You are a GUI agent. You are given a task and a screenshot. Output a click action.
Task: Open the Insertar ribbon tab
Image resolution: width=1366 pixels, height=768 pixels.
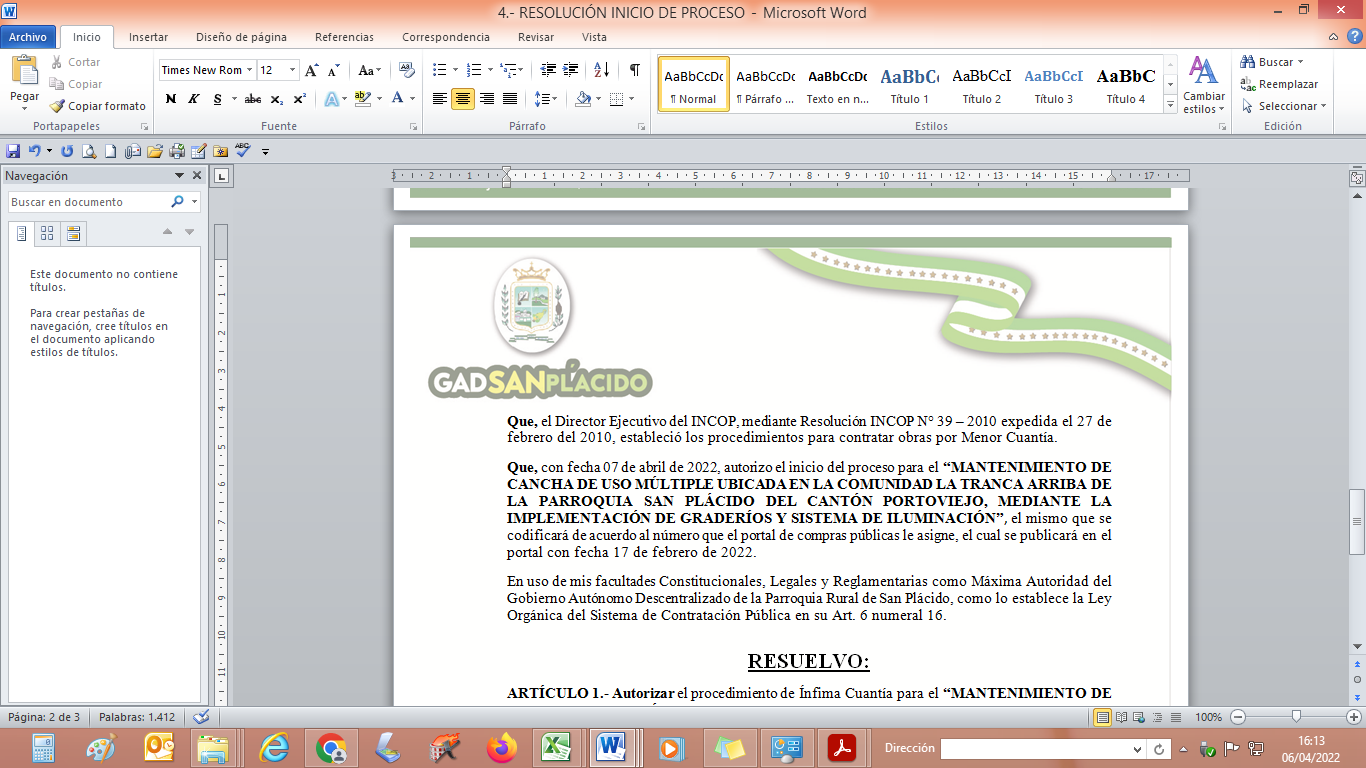[x=148, y=37]
